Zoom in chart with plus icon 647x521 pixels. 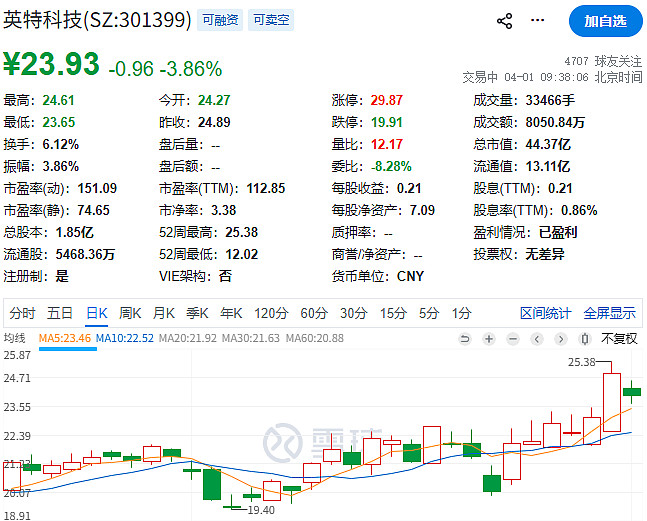[489, 339]
